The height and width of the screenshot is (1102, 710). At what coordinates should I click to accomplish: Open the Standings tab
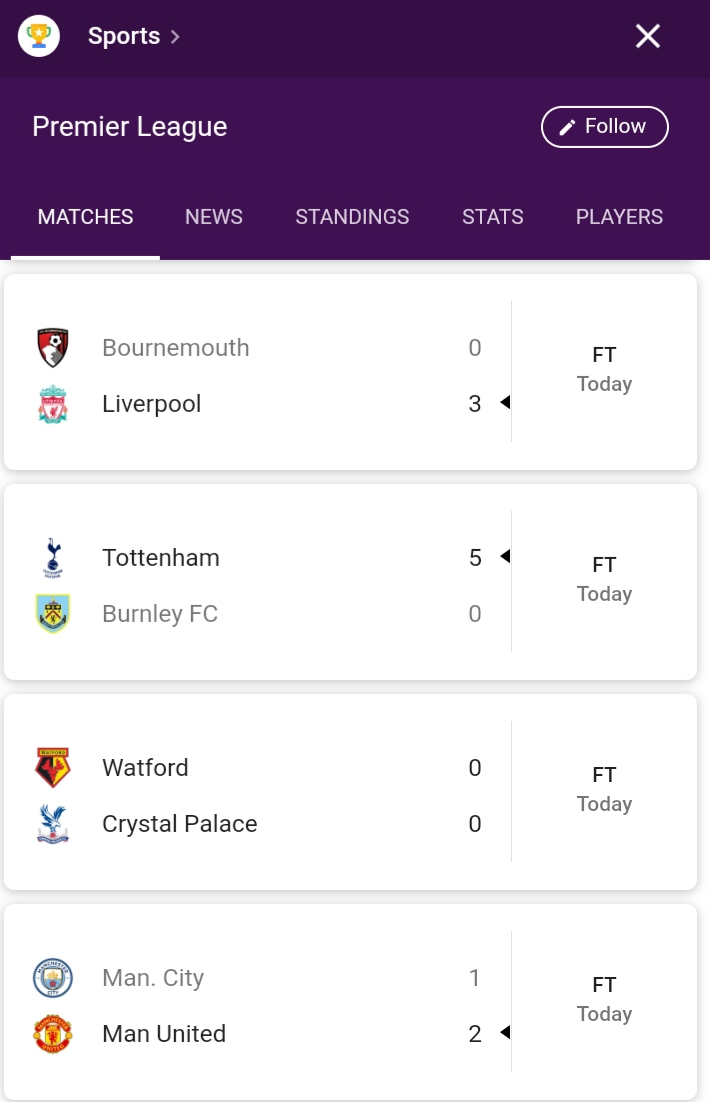click(352, 217)
